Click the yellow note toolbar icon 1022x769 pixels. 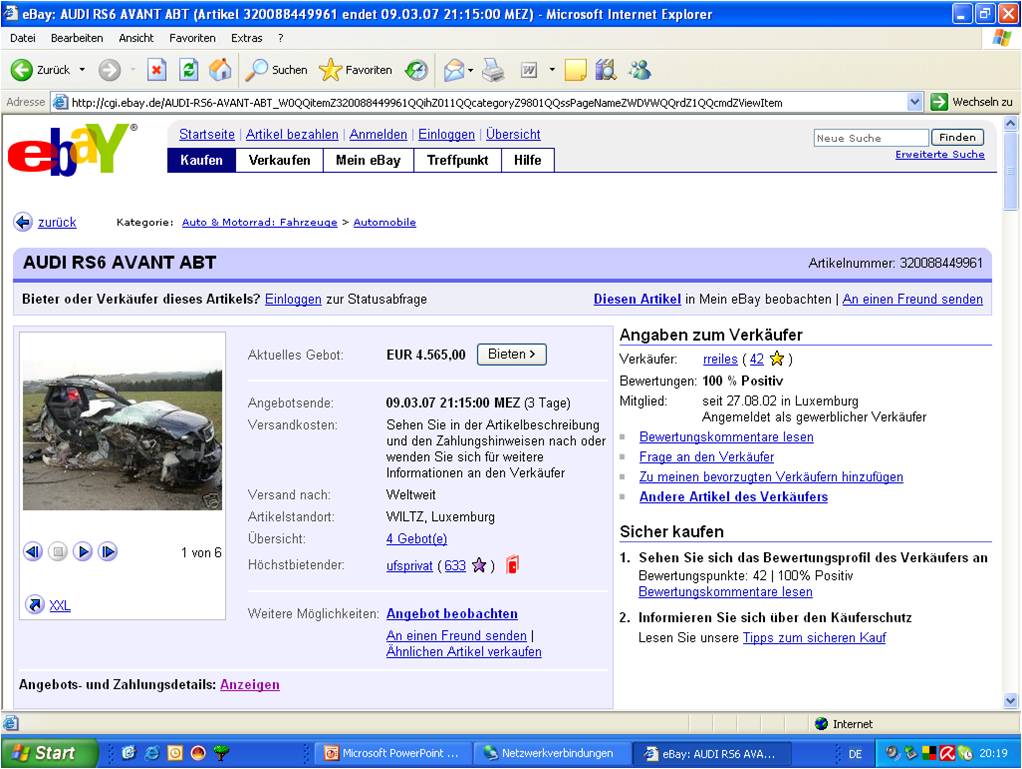[576, 70]
